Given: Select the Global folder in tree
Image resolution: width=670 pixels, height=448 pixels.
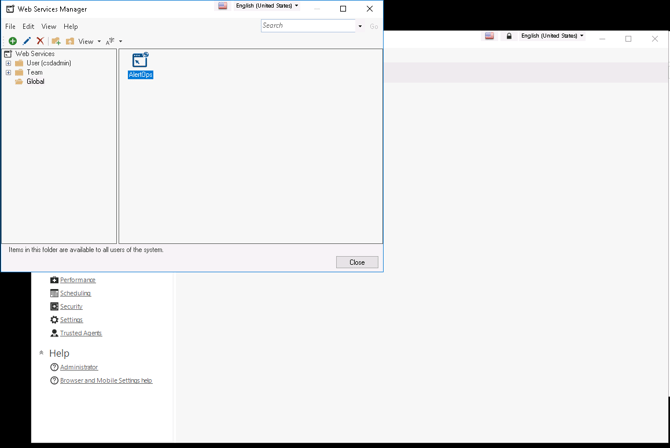Looking at the screenshot, I should pyautogui.click(x=35, y=82).
